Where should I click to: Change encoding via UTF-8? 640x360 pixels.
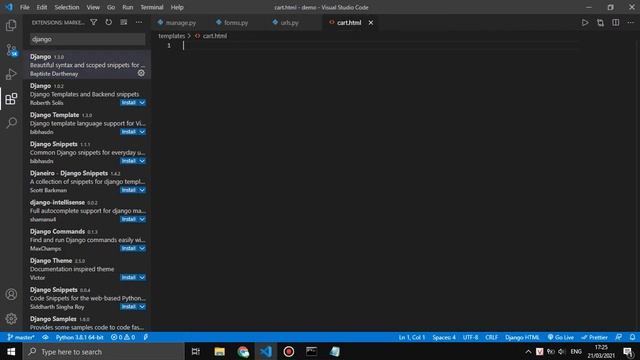[x=470, y=337]
